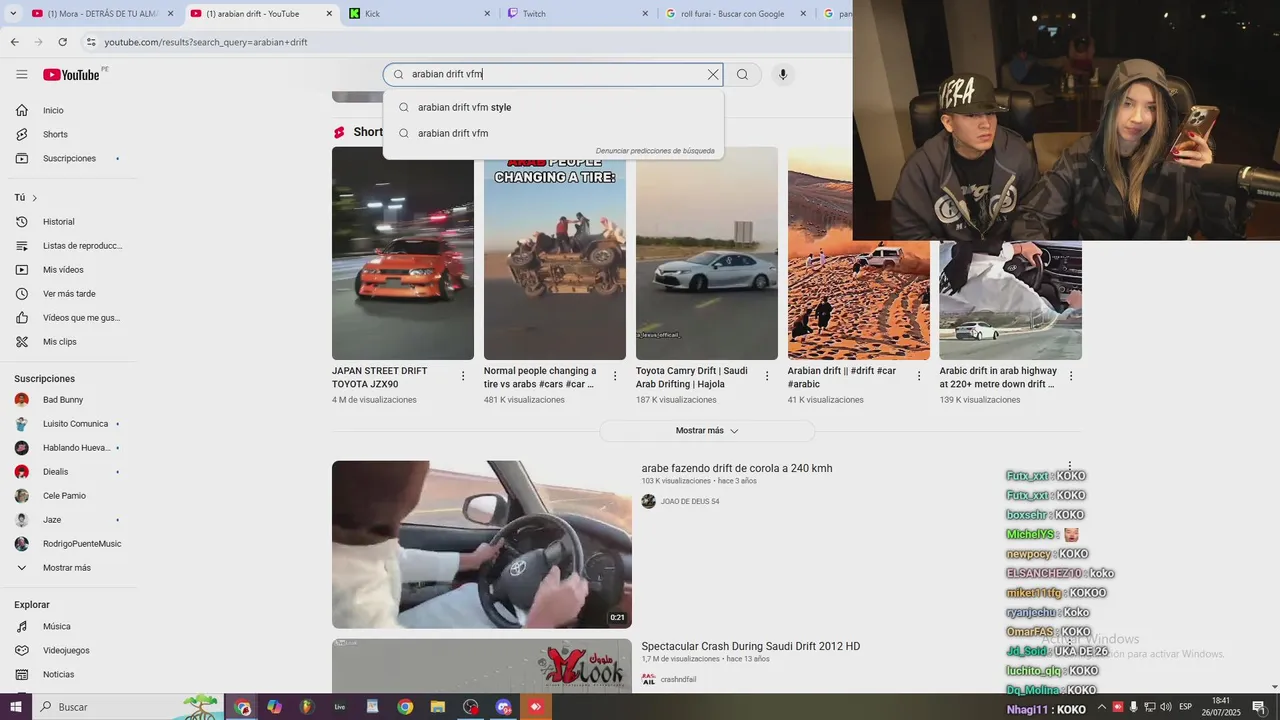
Task: Open the YouTube hamburger guide menu
Action: [22, 74]
